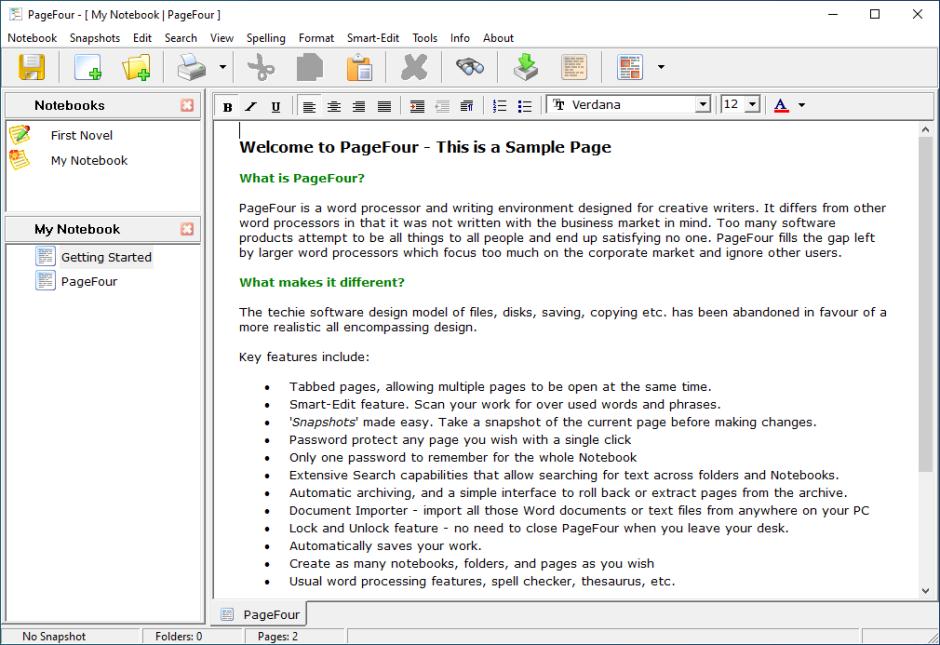The width and height of the screenshot is (940, 645).
Task: Open the View menu
Action: [x=222, y=38]
